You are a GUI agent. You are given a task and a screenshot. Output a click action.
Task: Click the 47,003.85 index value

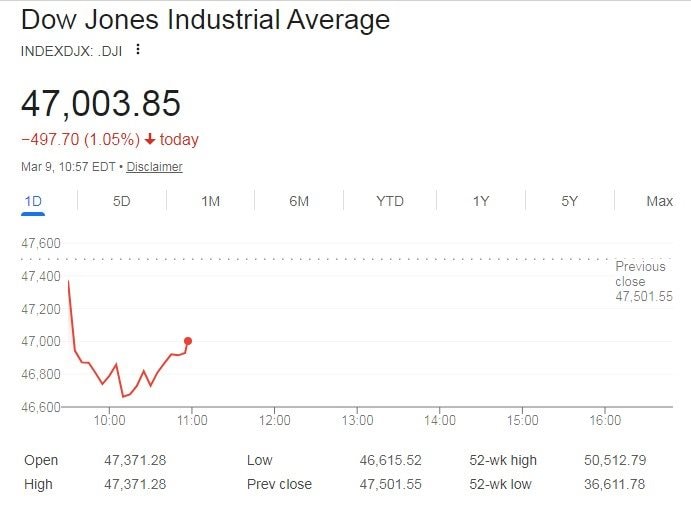(x=101, y=103)
